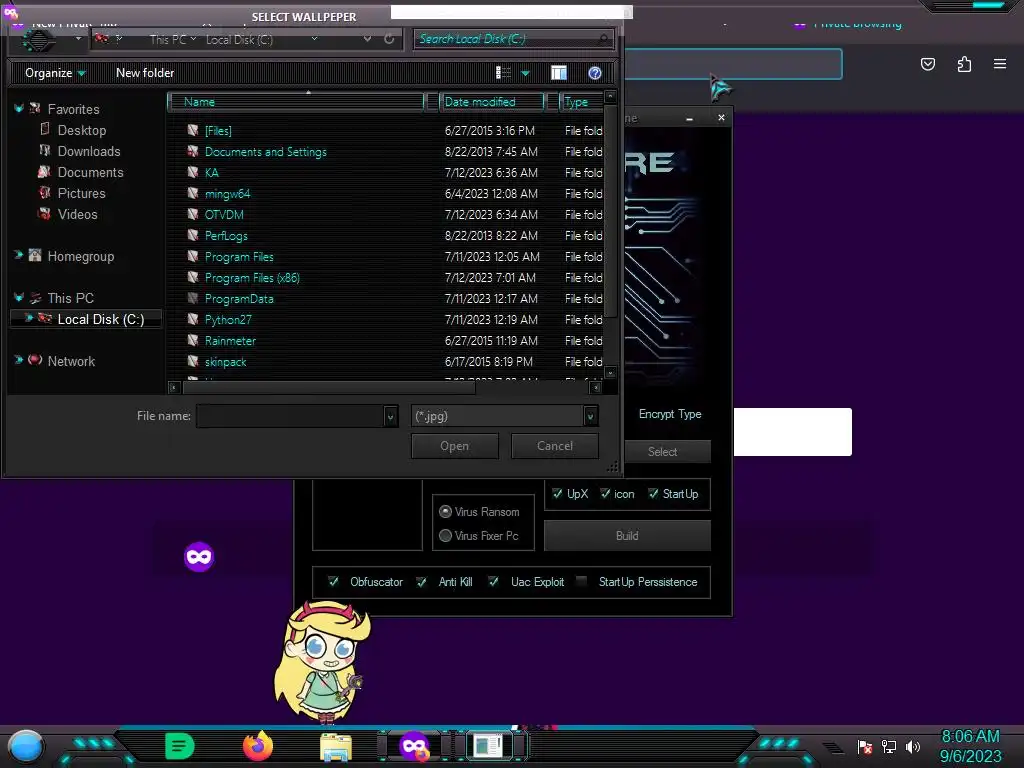
Task: Toggle the Obfuscator checkbox
Action: pos(333,581)
